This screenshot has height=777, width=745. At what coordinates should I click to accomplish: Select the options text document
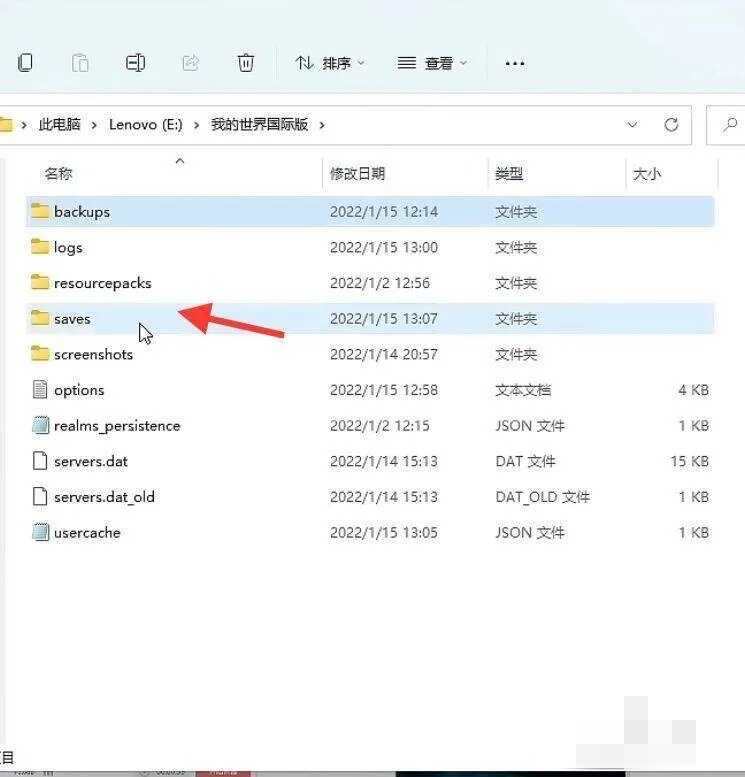[x=79, y=390]
